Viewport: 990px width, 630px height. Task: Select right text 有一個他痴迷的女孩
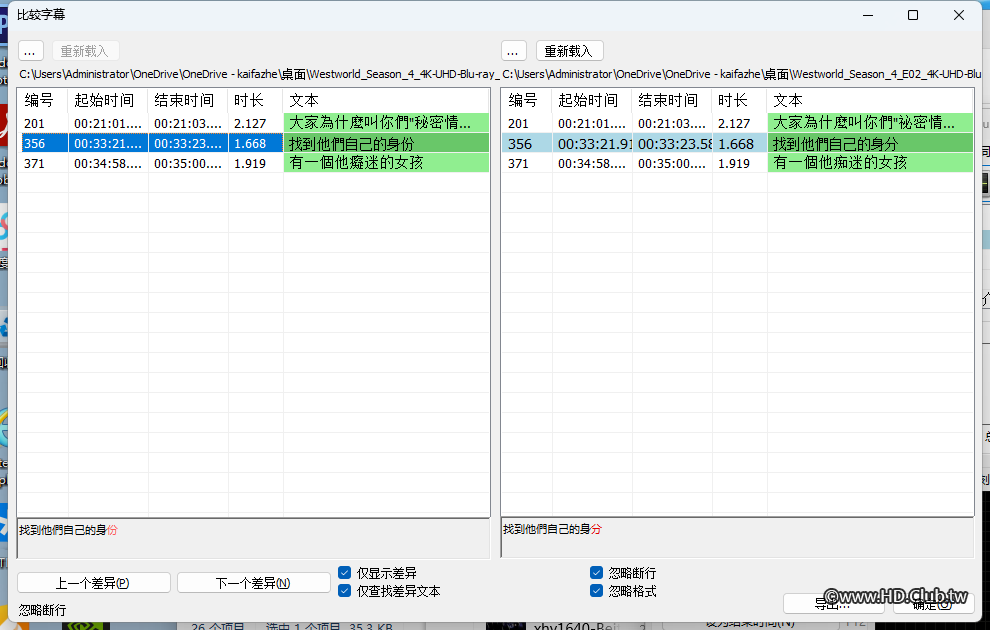pyautogui.click(x=840, y=163)
